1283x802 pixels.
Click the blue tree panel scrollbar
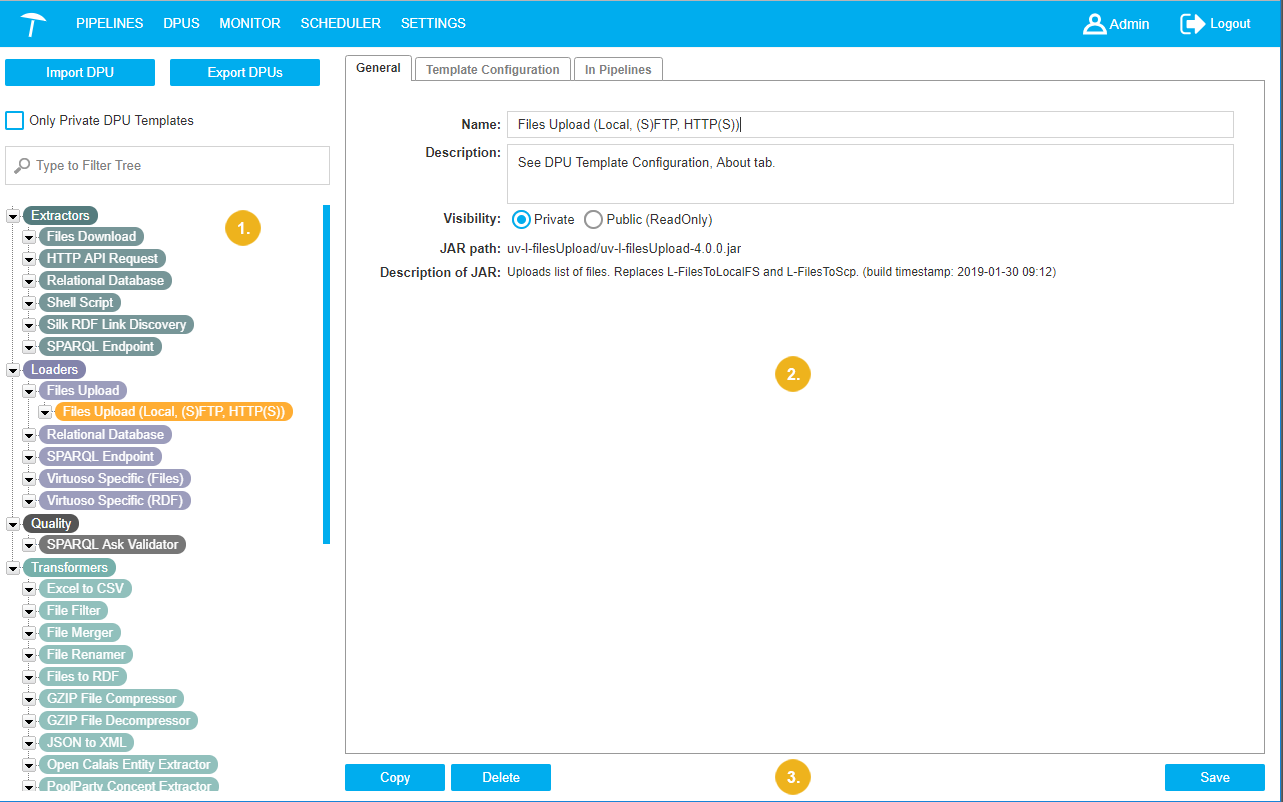[x=326, y=374]
